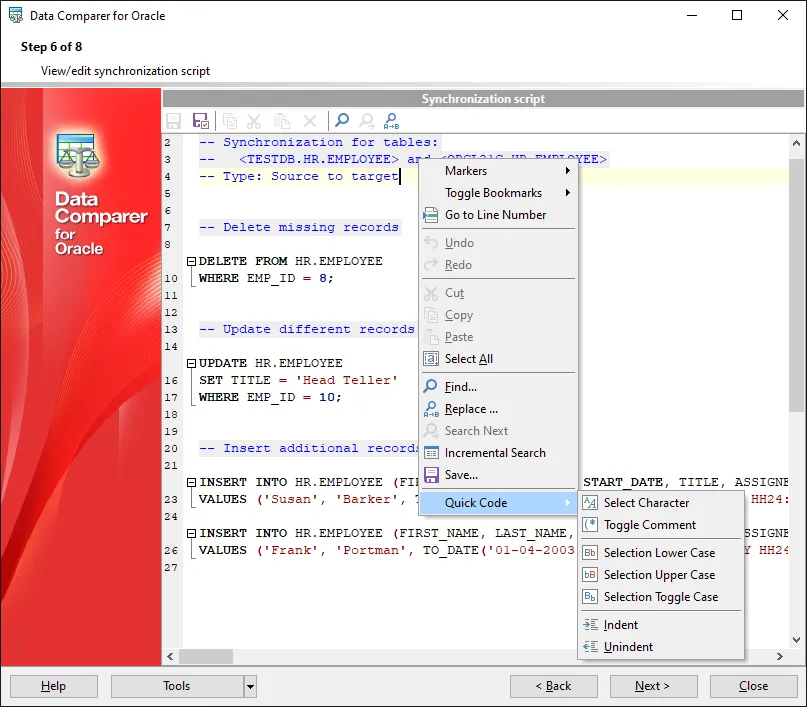Expand the Quick Code submenu arrow
Image resolution: width=807 pixels, height=707 pixels.
pyautogui.click(x=567, y=502)
